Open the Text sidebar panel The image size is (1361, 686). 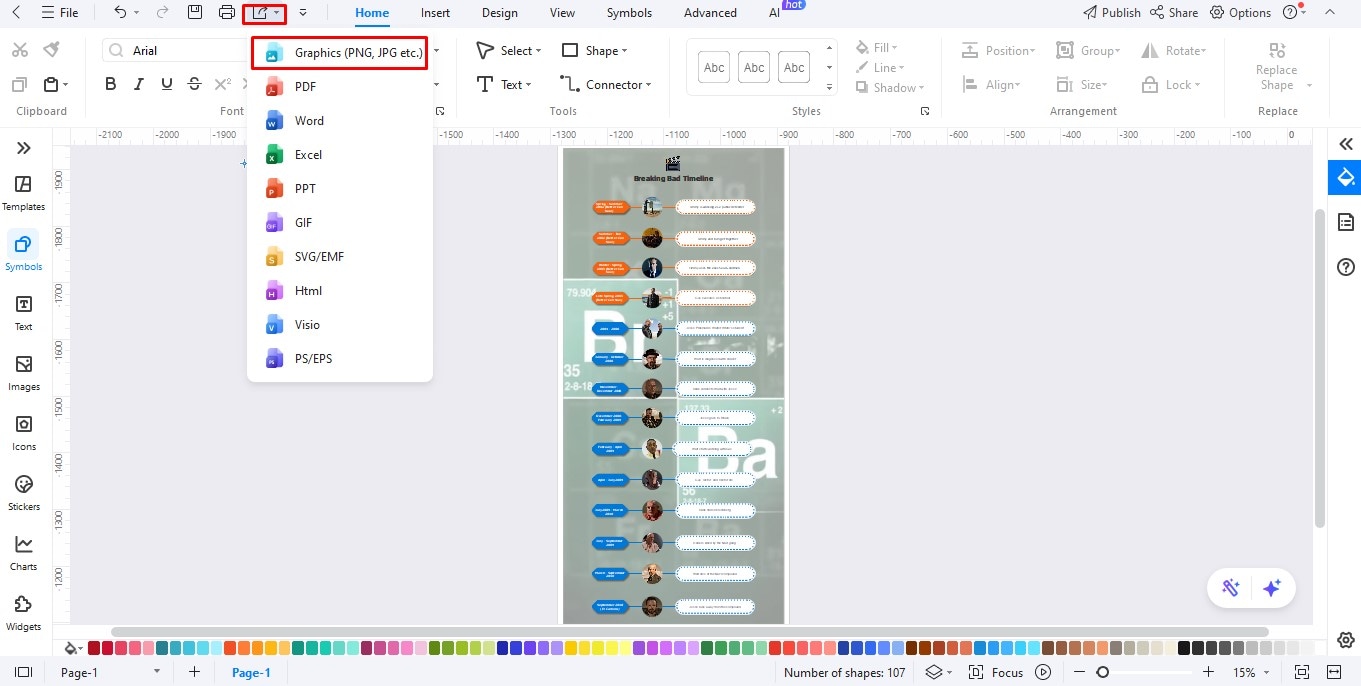tap(24, 313)
